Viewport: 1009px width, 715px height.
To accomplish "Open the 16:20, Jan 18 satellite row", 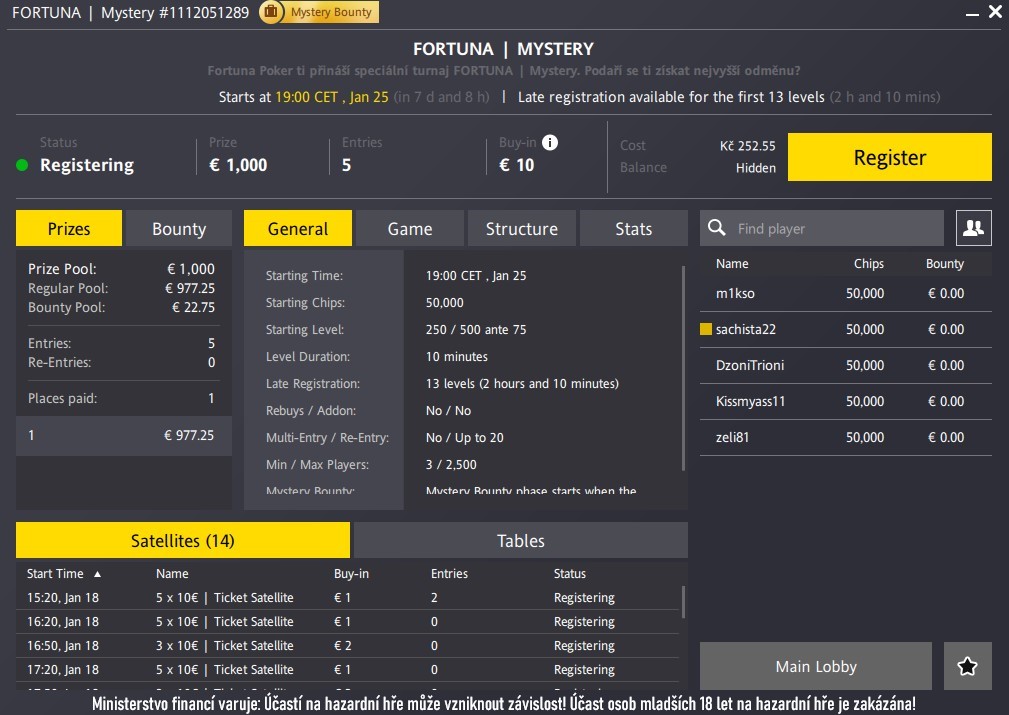I will pos(347,622).
